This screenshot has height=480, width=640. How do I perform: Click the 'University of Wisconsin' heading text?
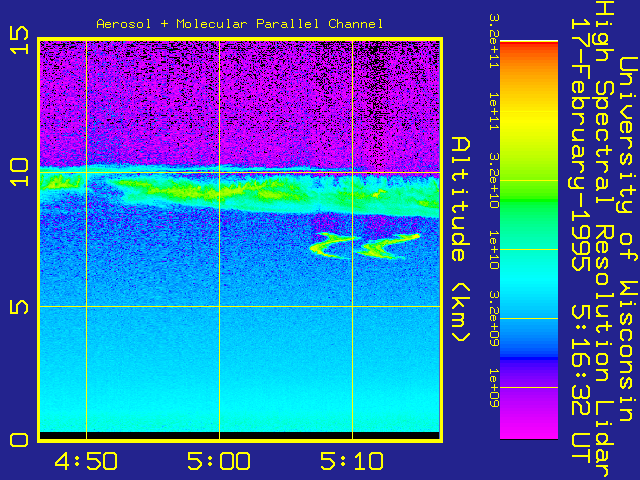pyautogui.click(x=629, y=240)
